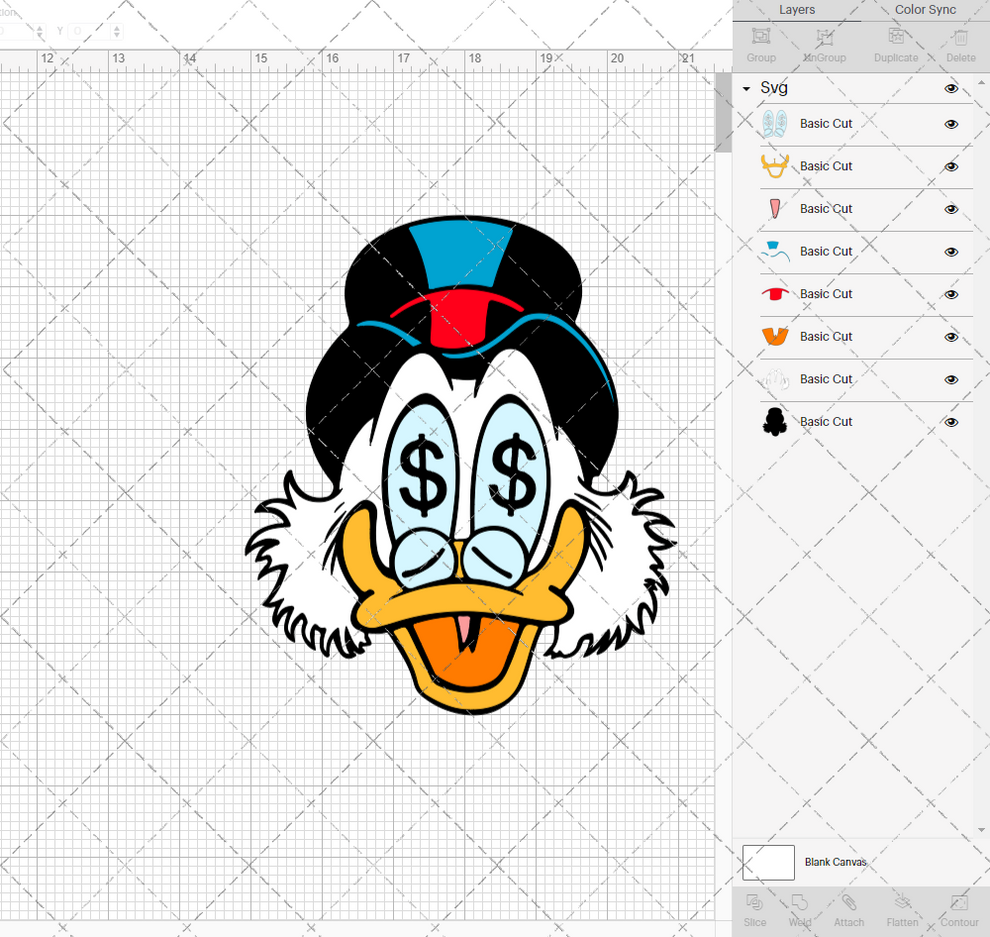990x937 pixels.
Task: Open the Layers tab
Action: (797, 10)
